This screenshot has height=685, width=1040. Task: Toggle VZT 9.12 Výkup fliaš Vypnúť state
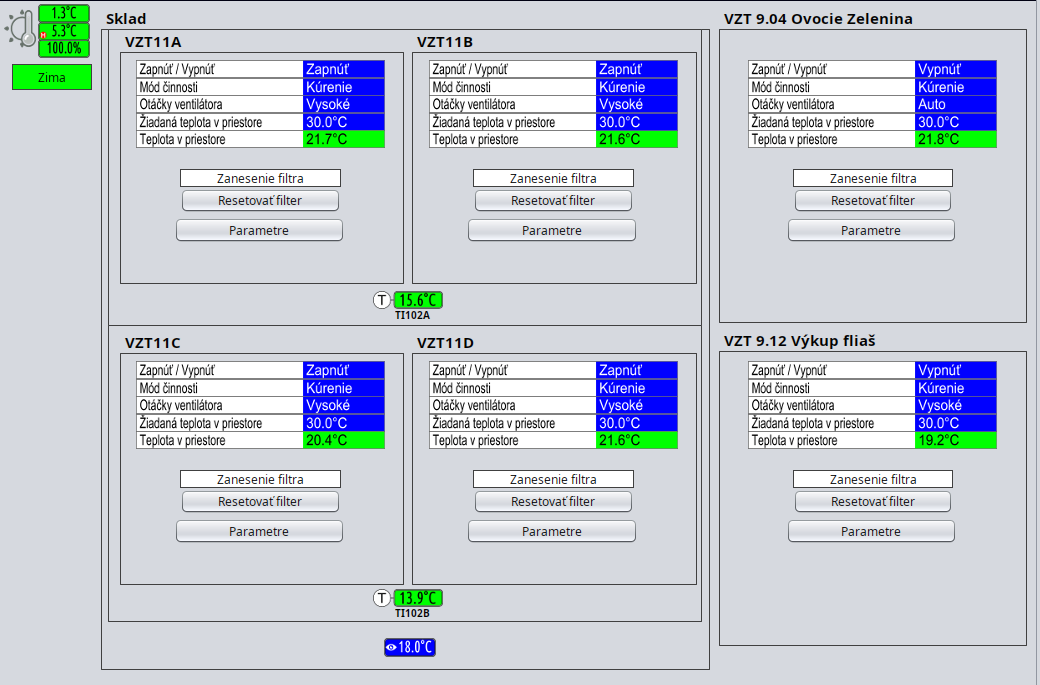tap(955, 370)
